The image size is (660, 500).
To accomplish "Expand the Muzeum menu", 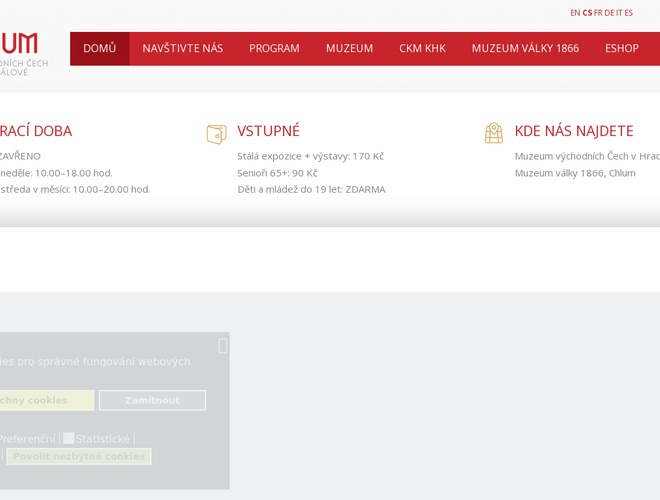I will point(349,48).
